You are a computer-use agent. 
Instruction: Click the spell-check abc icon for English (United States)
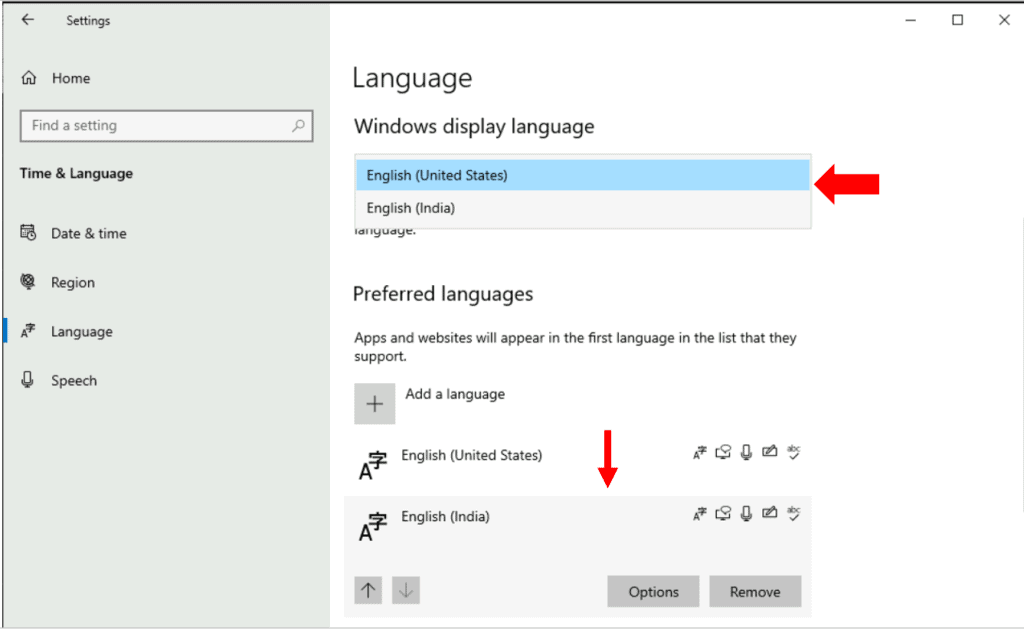tap(794, 453)
